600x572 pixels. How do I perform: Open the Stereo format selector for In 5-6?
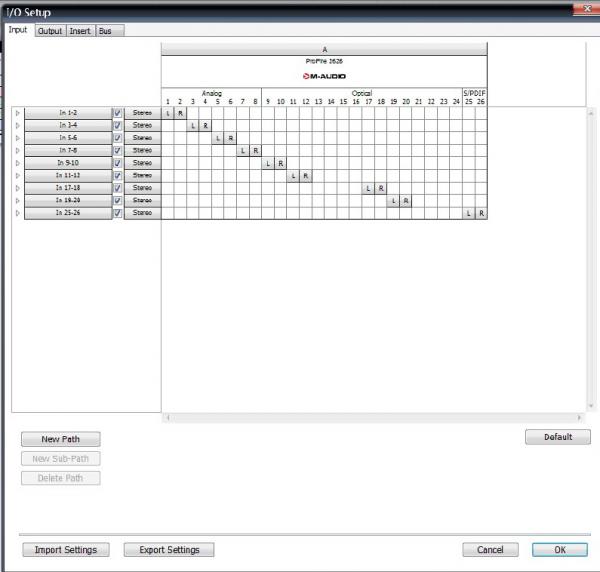pos(143,138)
